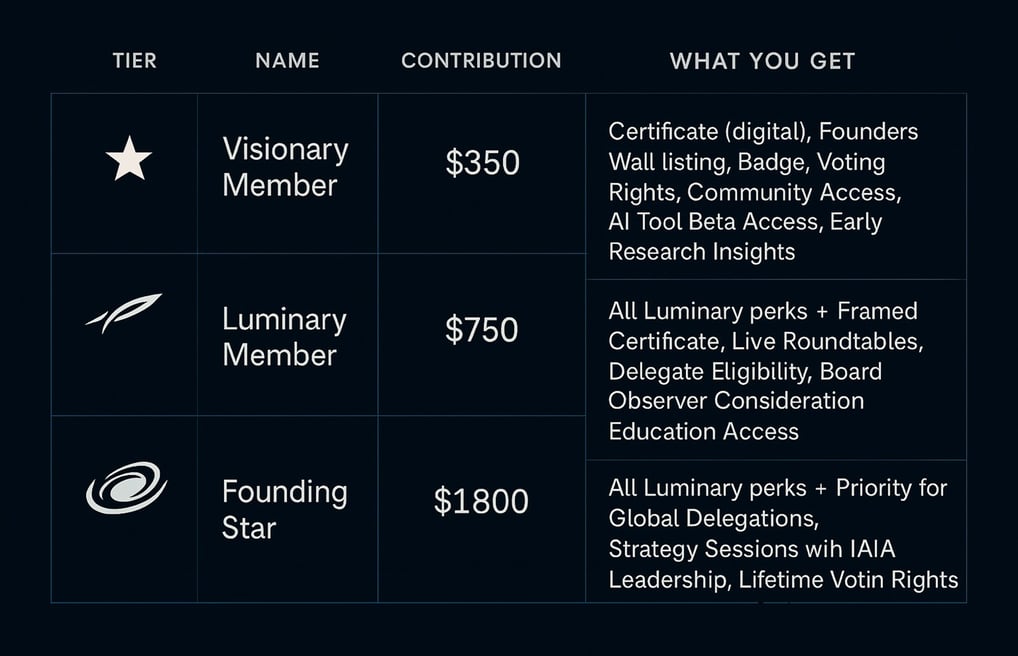Click the swirling galaxy icon for Founding Star

pyautogui.click(x=126, y=487)
